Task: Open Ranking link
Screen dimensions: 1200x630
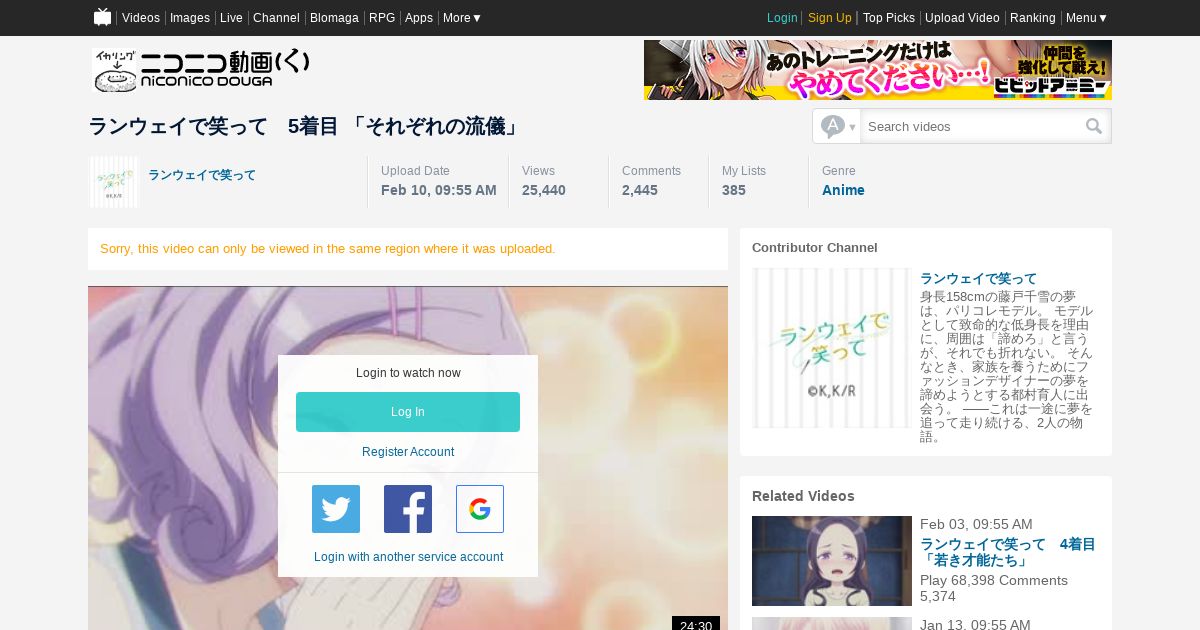Action: 1033,18
